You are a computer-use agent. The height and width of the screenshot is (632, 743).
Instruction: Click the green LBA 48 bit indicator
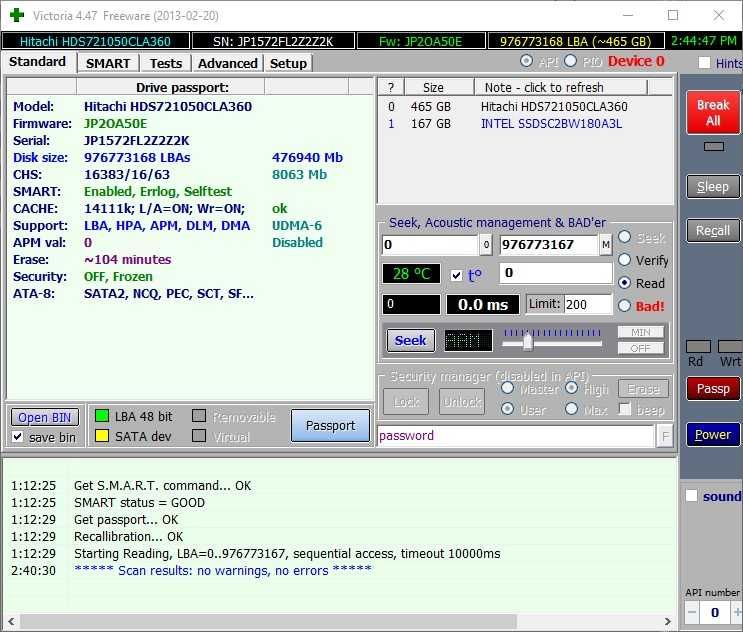point(102,416)
